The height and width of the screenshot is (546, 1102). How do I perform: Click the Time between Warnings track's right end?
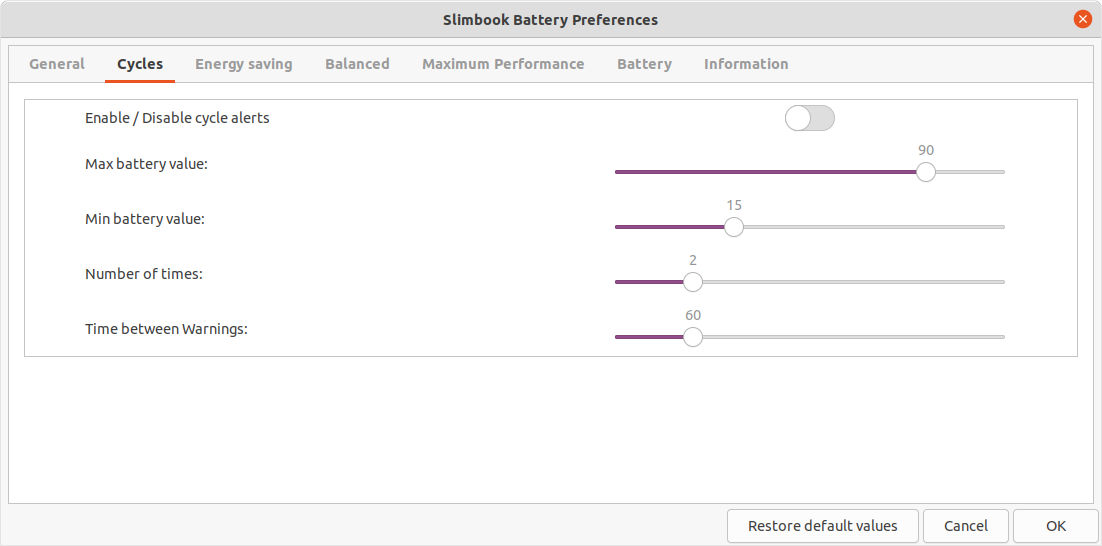[x=1000, y=337]
